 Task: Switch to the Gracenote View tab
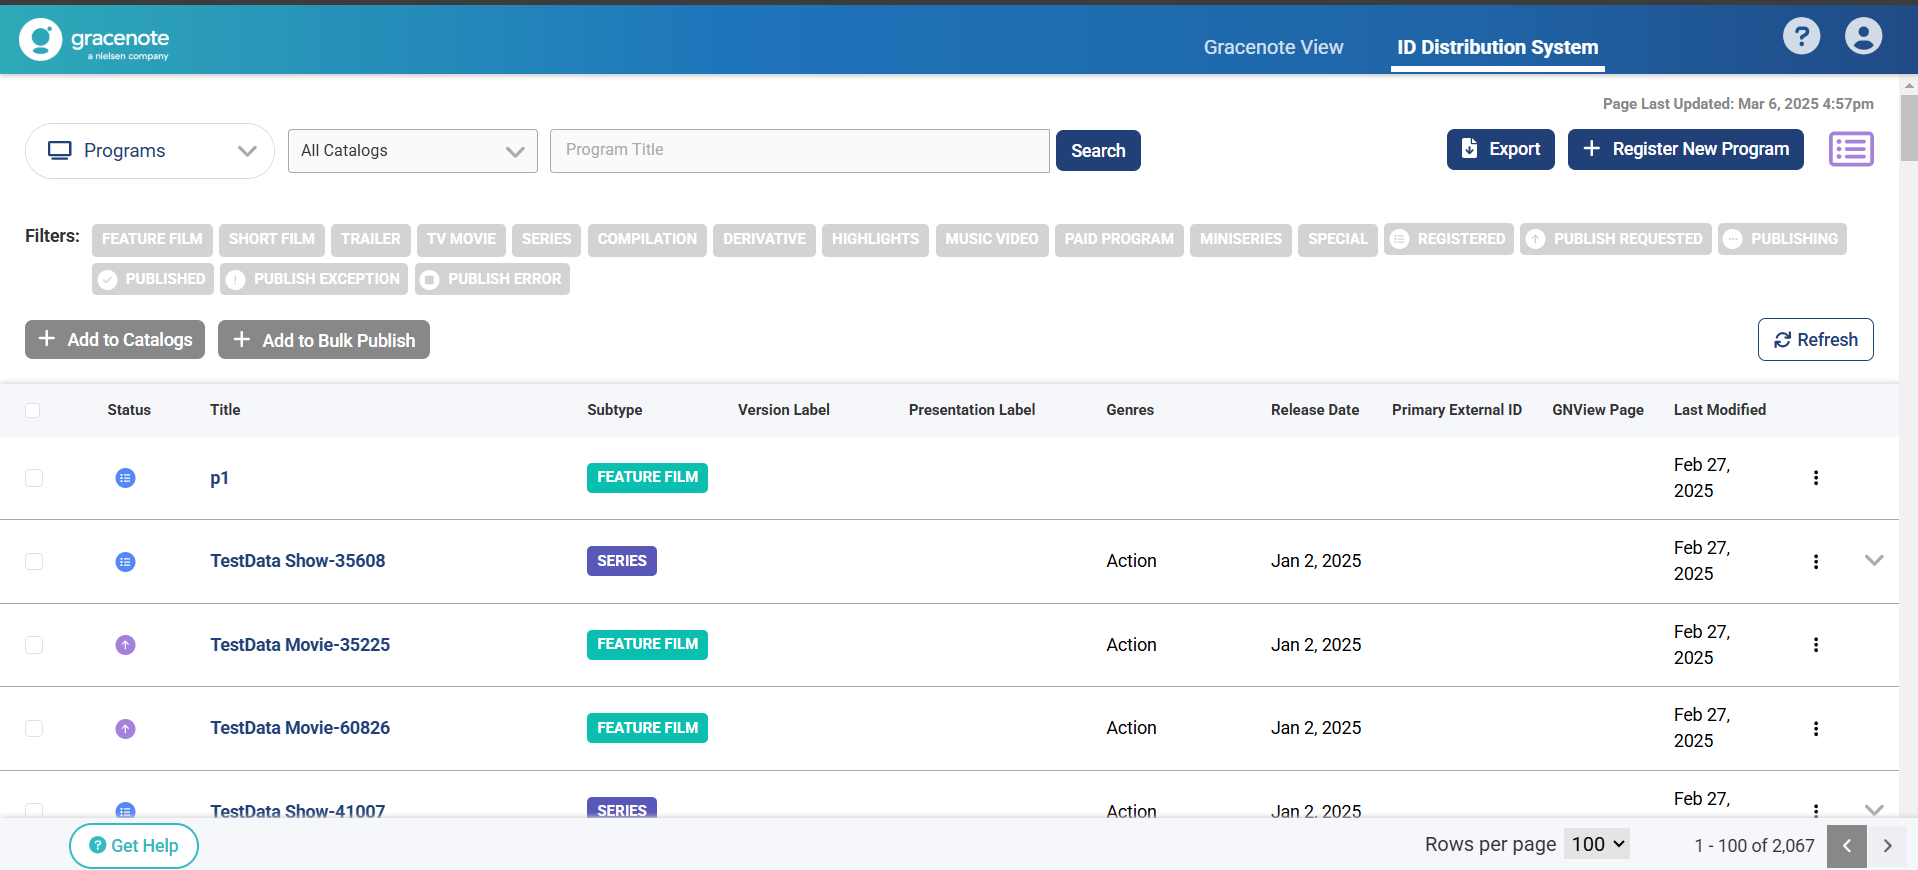1273,47
